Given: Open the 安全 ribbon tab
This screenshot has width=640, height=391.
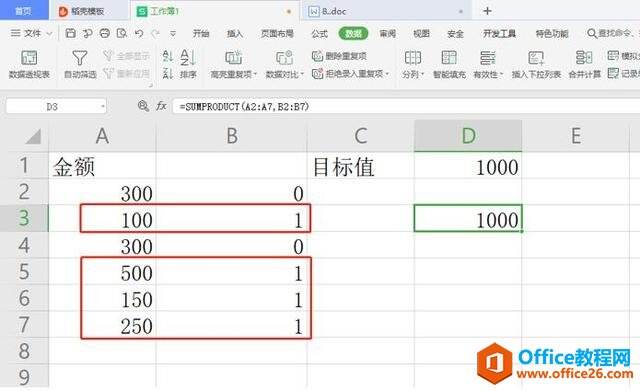Looking at the screenshot, I should pyautogui.click(x=455, y=33).
